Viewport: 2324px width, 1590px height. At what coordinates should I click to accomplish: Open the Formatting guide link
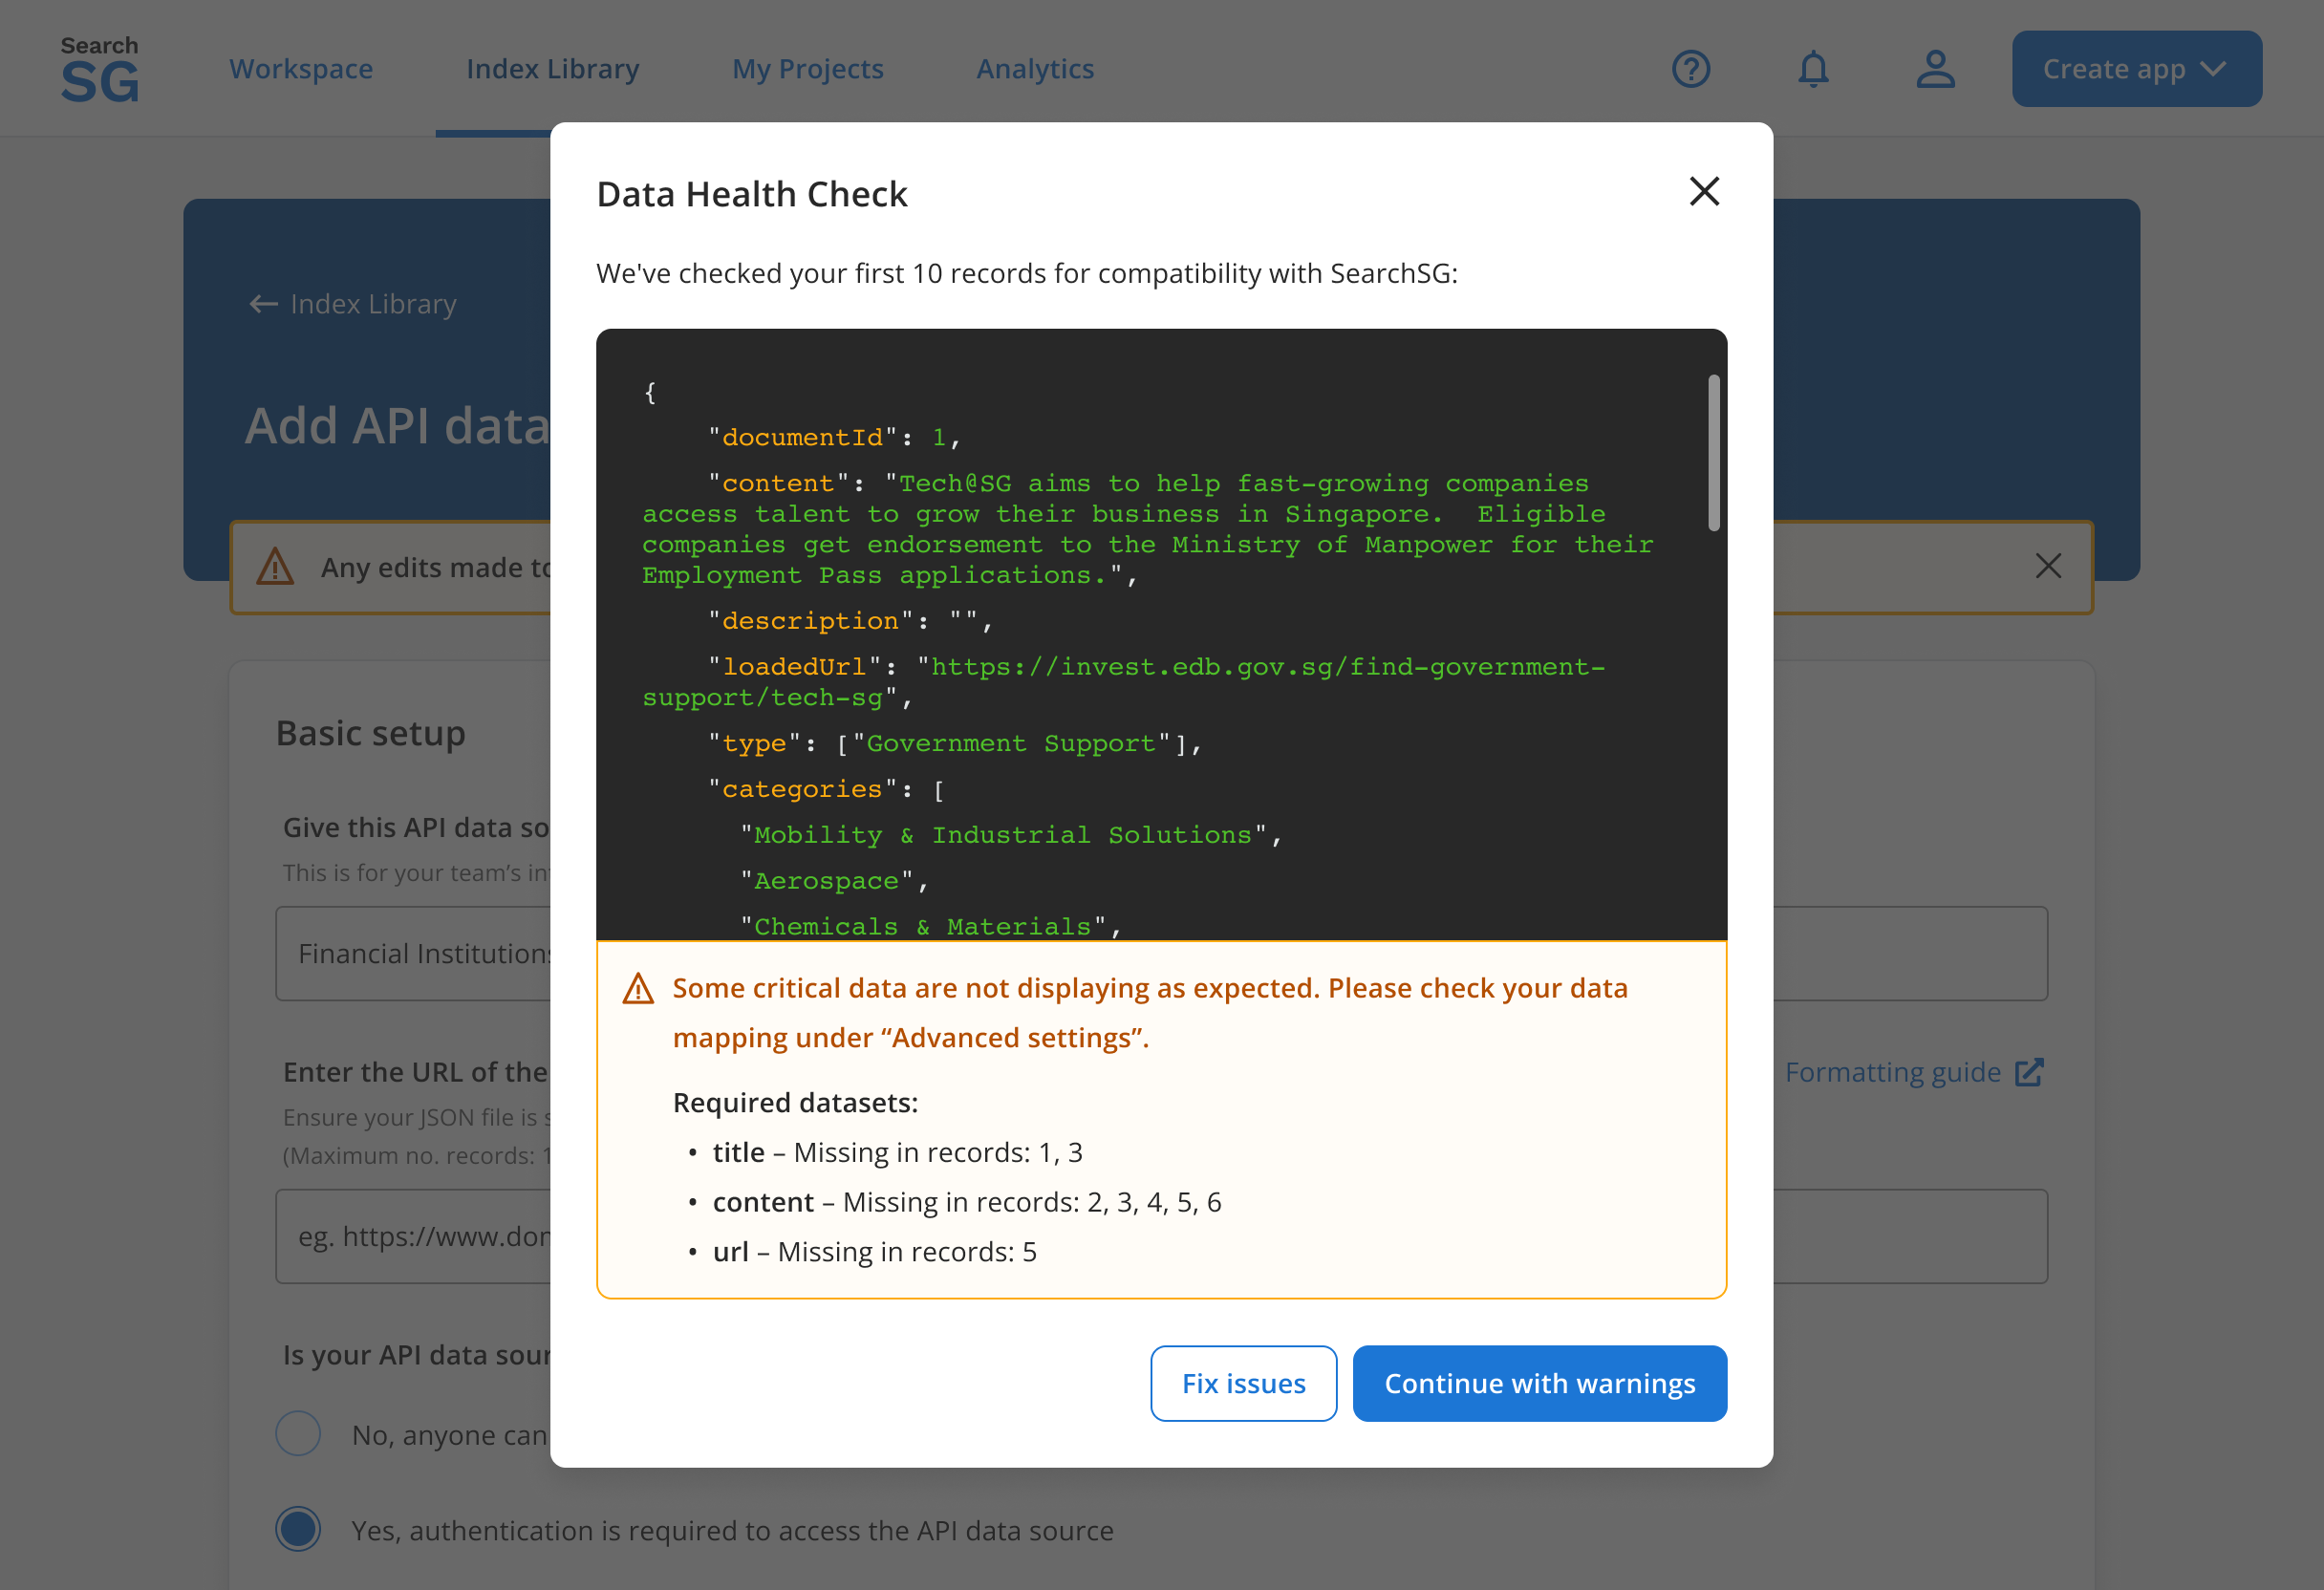pos(1892,1072)
